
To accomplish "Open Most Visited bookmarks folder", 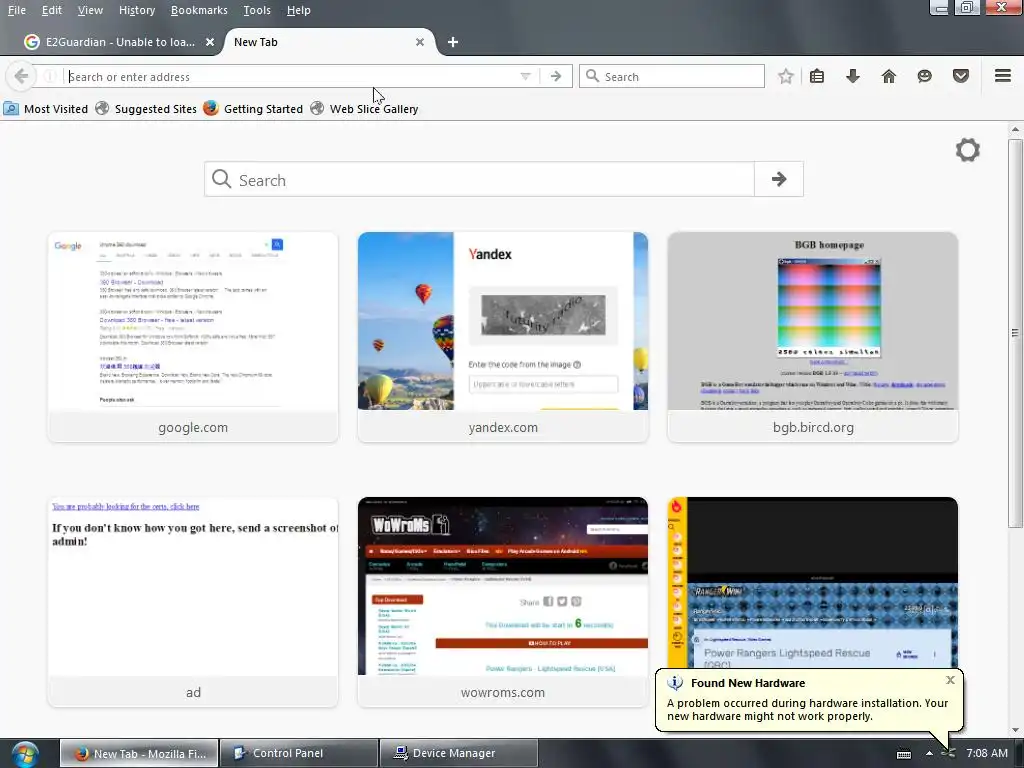I will (x=46, y=109).
